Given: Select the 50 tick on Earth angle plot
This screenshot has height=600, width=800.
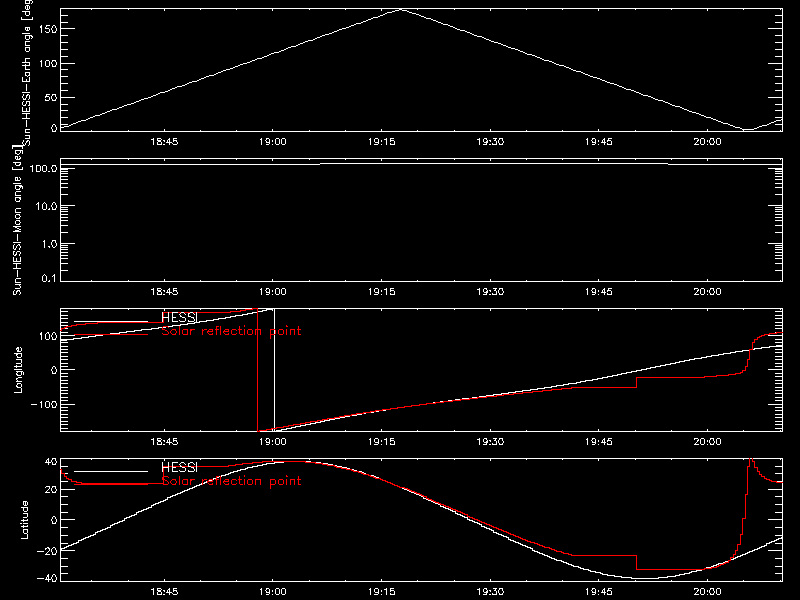Looking at the screenshot, I should coord(51,97).
